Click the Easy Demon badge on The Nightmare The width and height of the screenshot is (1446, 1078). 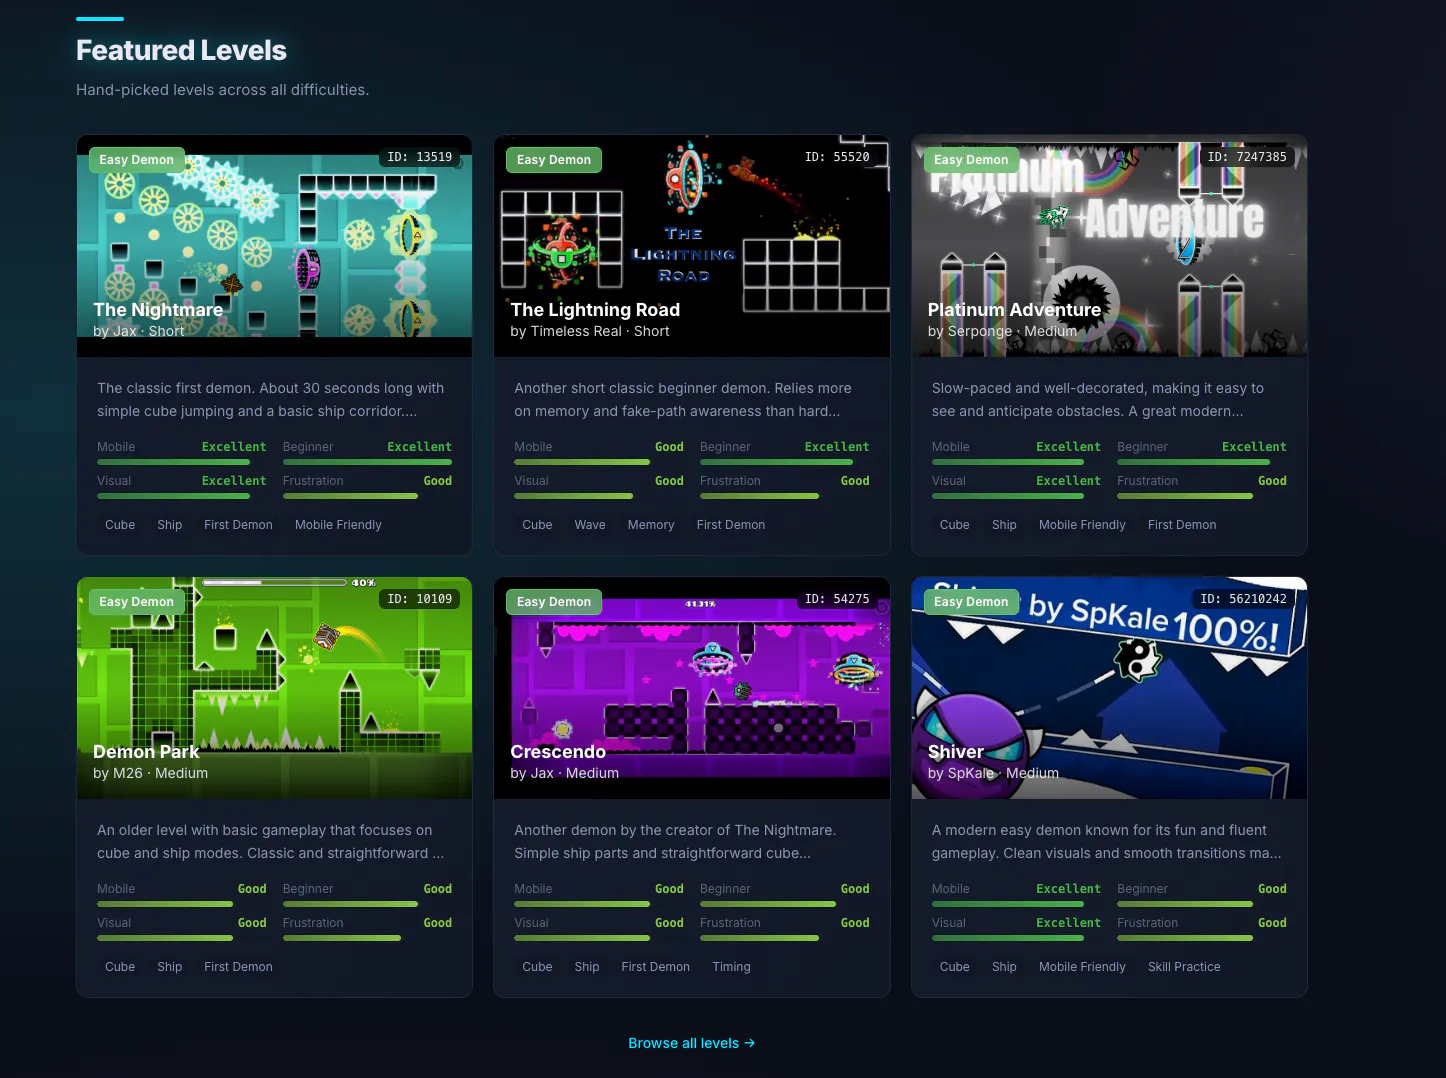(136, 160)
